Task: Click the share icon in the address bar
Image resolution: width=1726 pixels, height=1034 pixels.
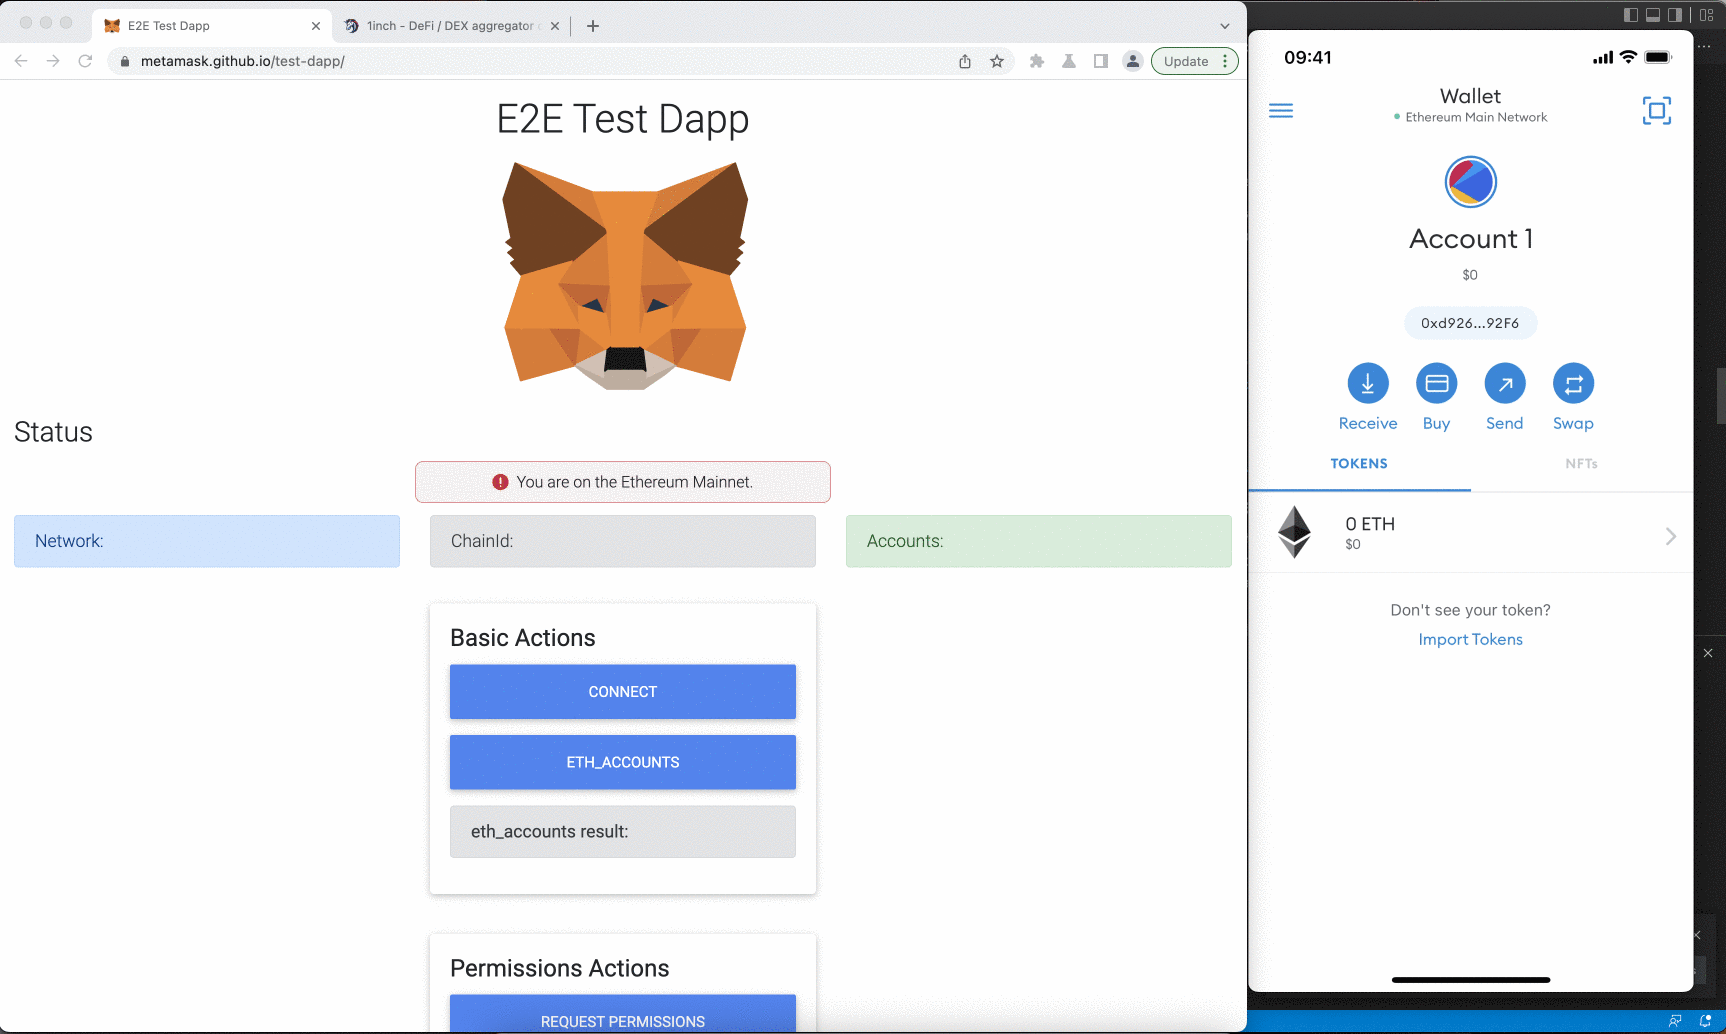Action: [964, 61]
